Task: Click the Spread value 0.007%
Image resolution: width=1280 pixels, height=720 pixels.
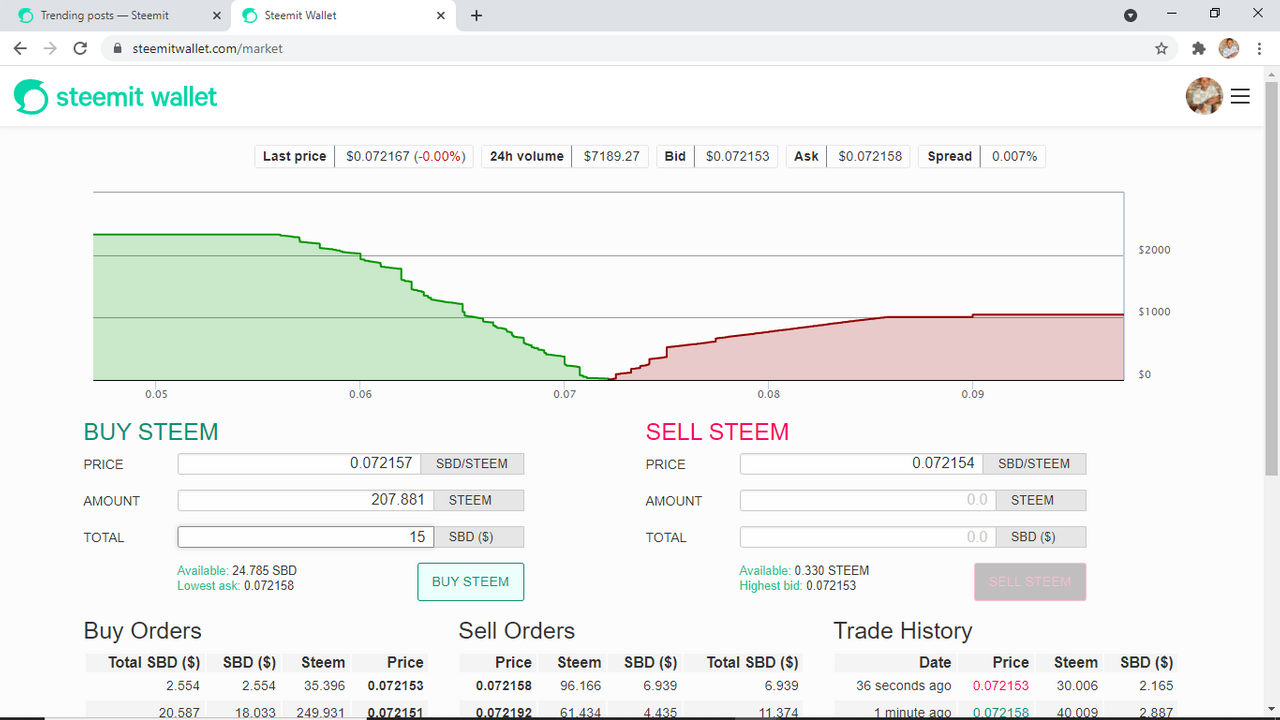Action: (x=1014, y=156)
